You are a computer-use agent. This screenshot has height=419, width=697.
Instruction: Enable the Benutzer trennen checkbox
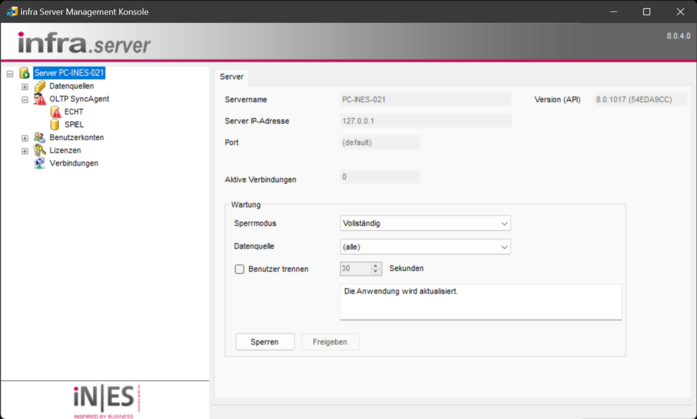tap(239, 269)
